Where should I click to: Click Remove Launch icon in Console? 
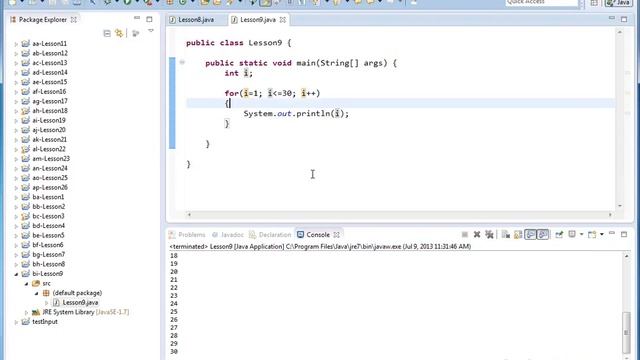click(477, 234)
